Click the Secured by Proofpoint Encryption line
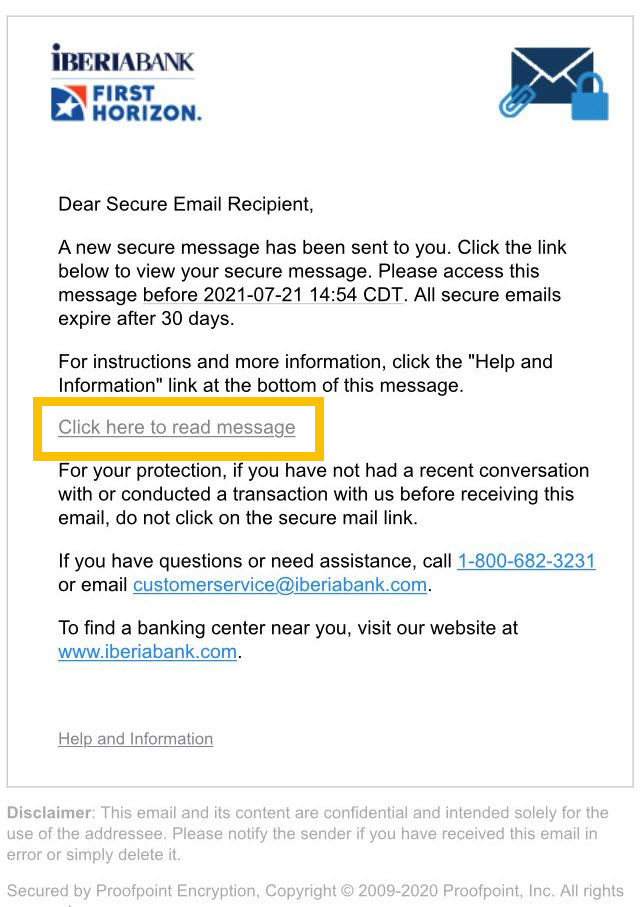 315,891
